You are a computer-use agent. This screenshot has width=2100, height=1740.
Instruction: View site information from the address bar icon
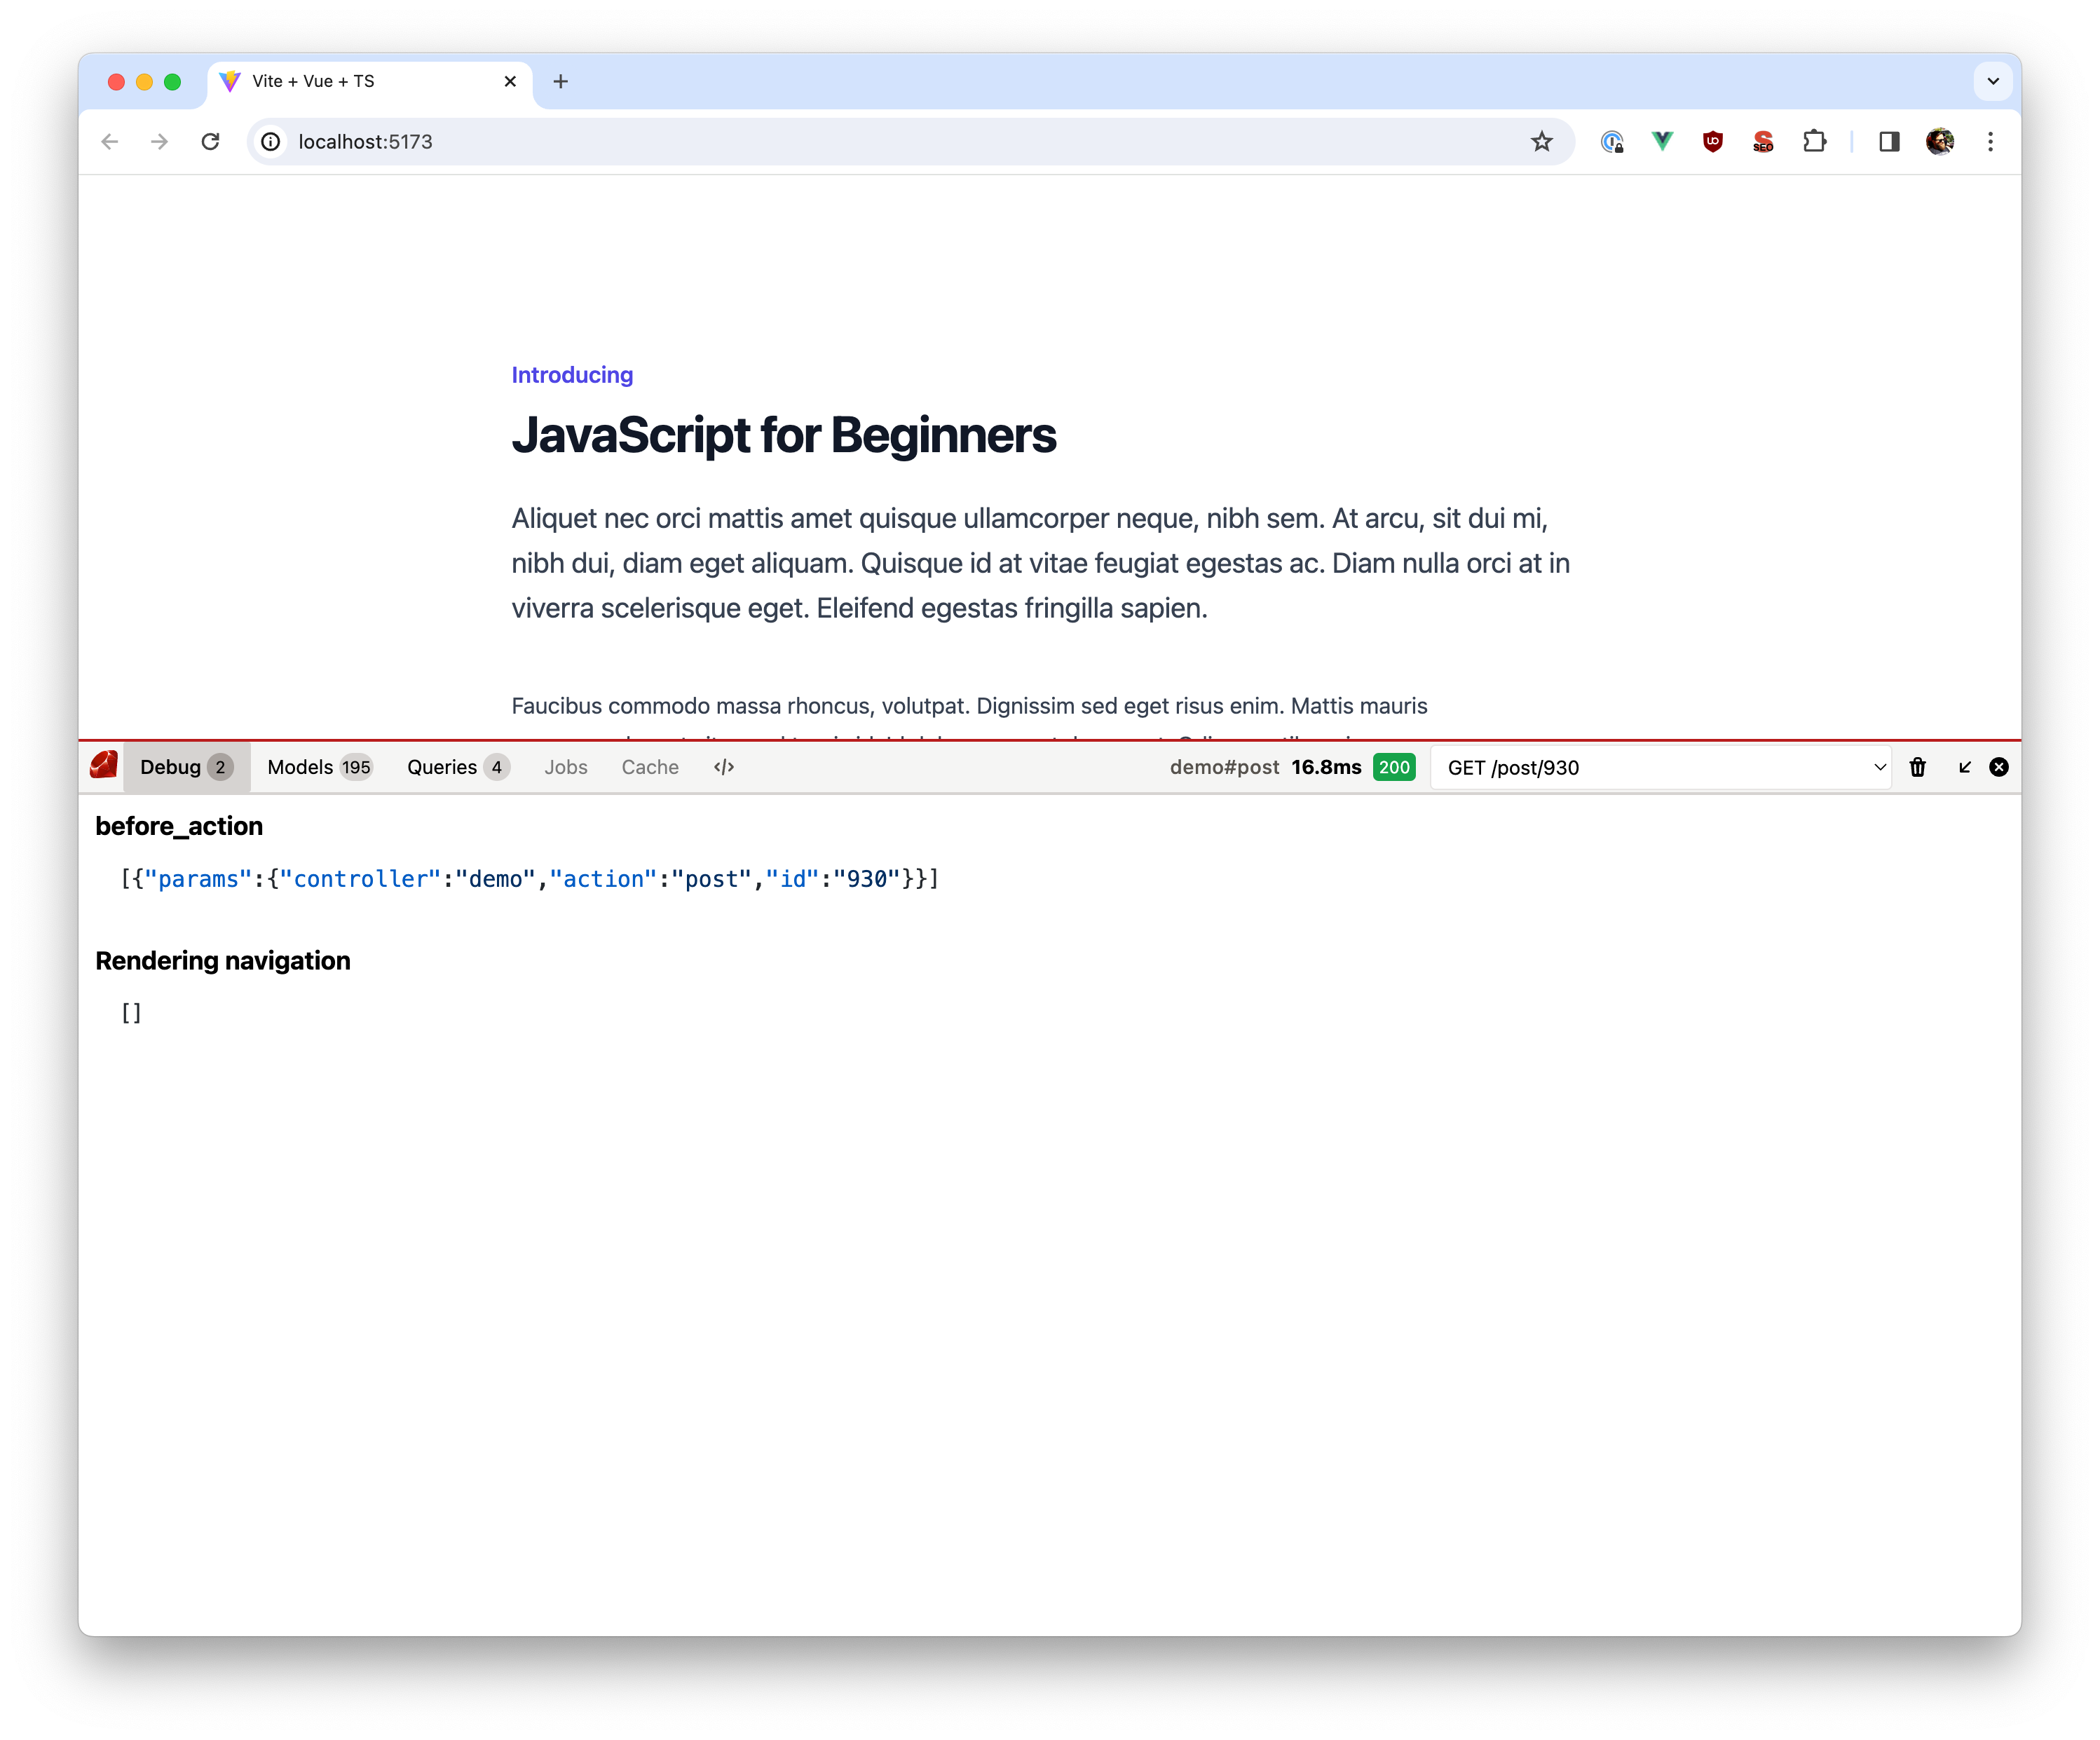point(270,142)
